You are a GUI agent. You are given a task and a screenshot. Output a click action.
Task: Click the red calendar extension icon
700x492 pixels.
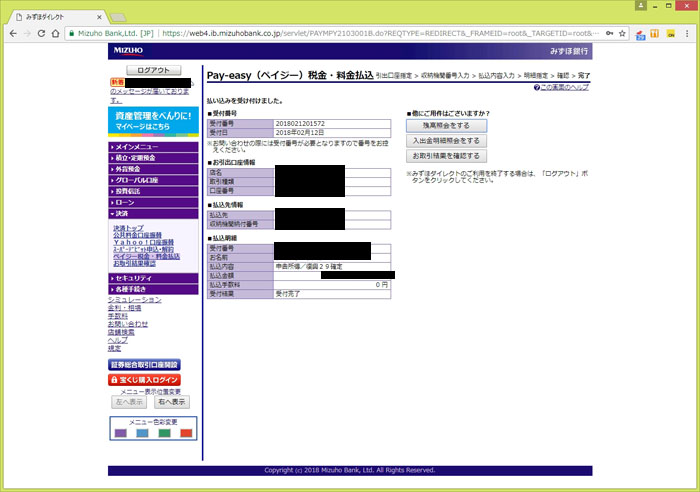coord(640,34)
